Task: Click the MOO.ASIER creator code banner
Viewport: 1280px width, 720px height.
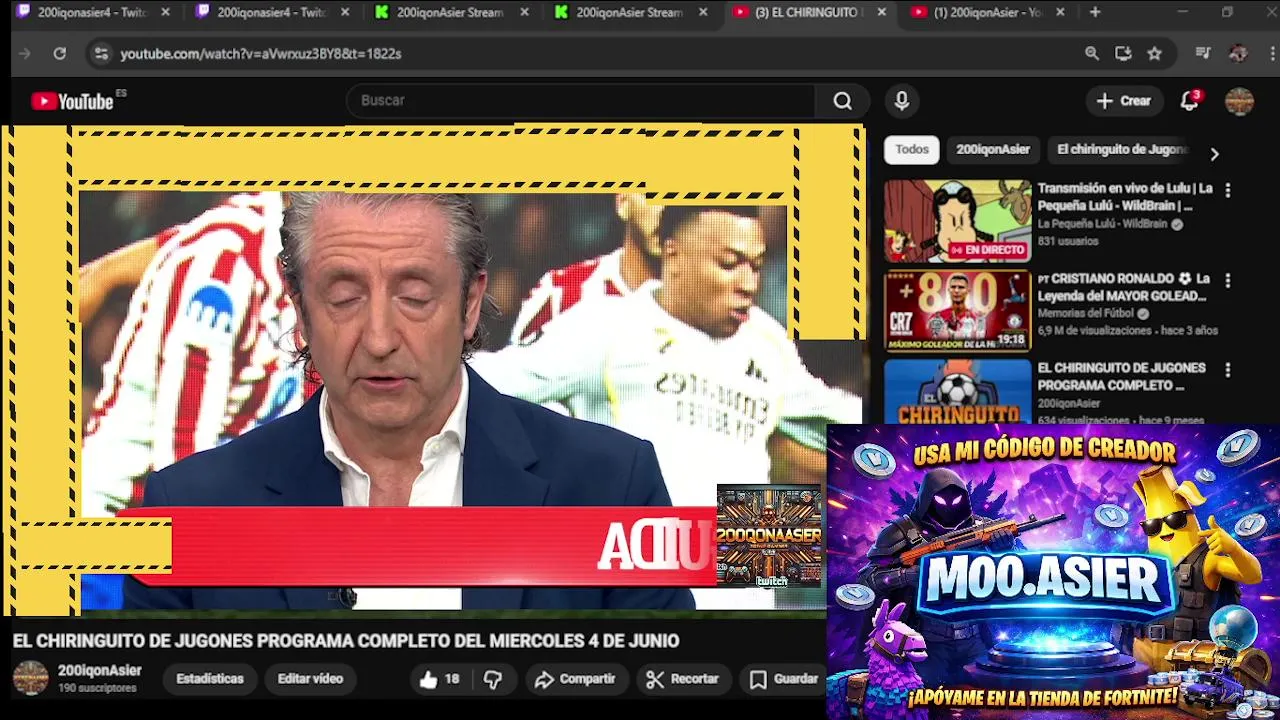Action: click(1053, 572)
